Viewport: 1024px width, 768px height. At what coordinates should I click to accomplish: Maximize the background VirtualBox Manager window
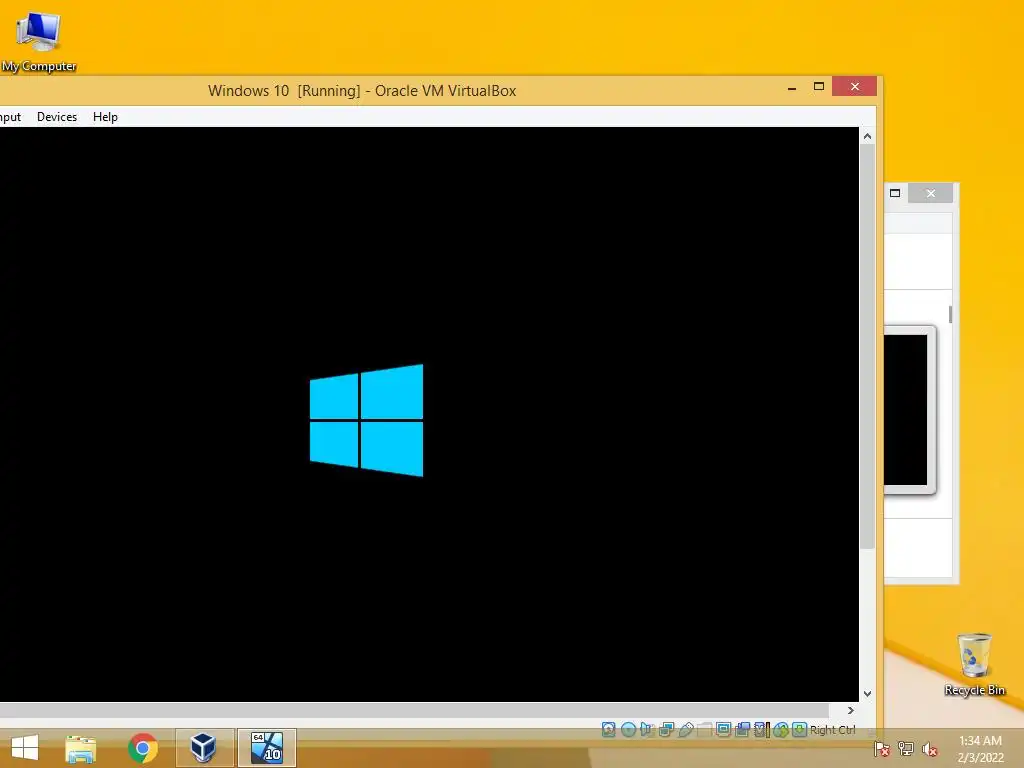tap(895, 193)
